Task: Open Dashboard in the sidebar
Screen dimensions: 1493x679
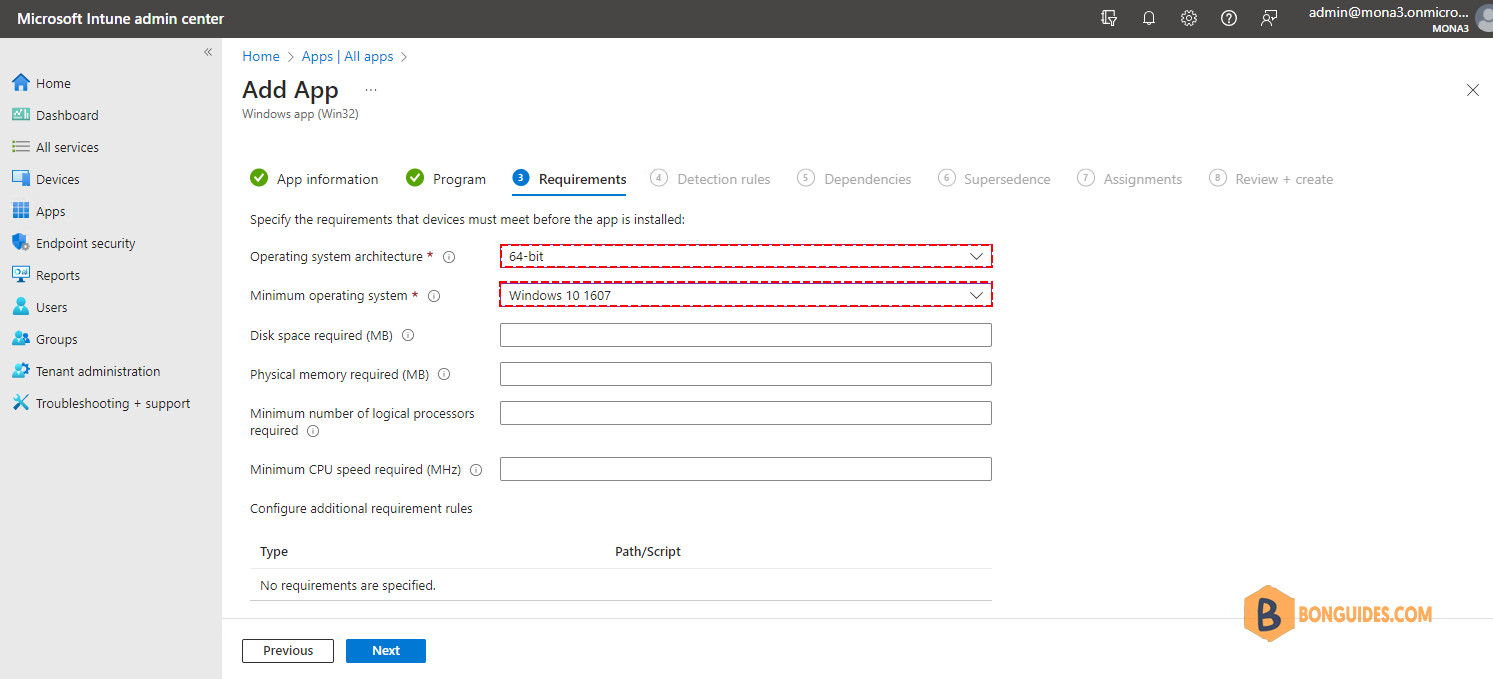Action: click(x=67, y=115)
